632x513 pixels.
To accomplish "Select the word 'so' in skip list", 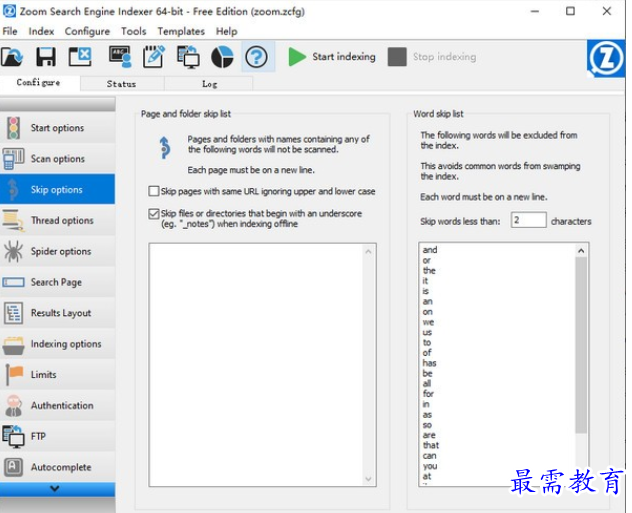I will pos(427,425).
